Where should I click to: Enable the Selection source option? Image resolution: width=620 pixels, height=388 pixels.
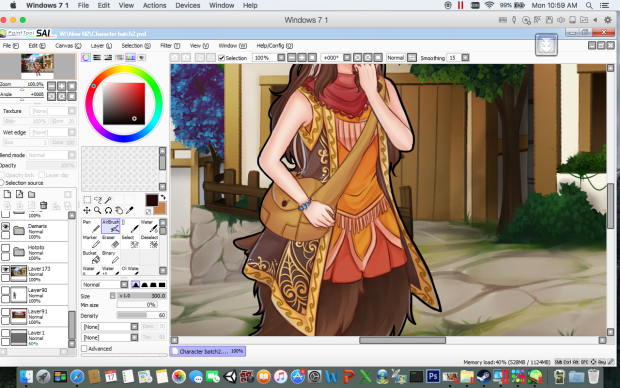(2, 183)
